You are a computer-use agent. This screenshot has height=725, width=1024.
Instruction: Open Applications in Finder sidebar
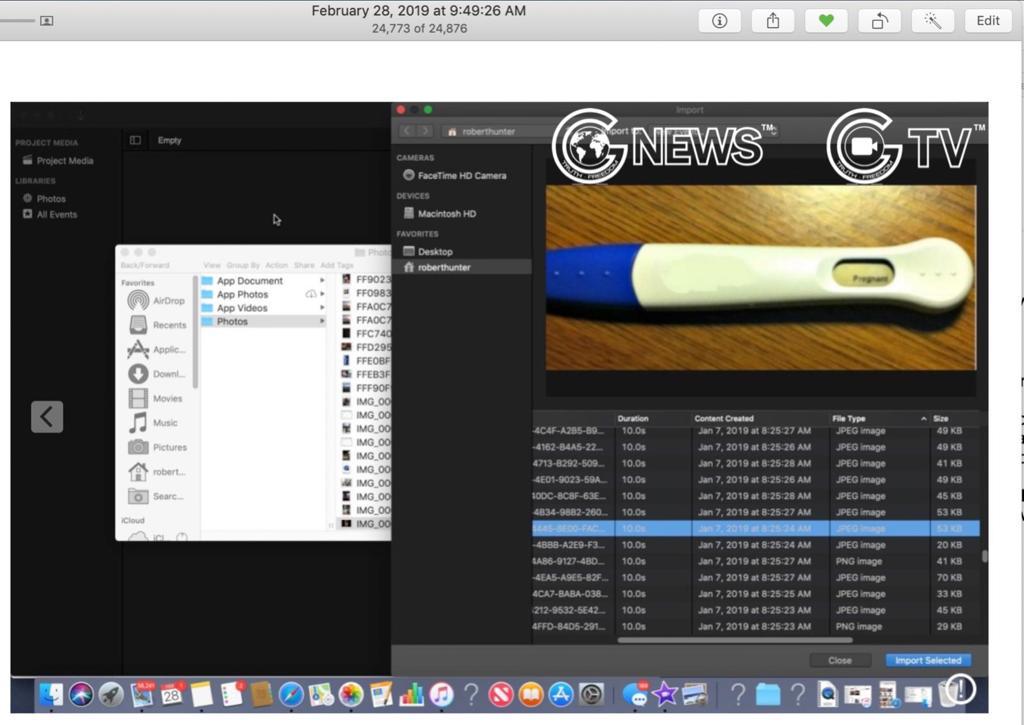coord(157,349)
